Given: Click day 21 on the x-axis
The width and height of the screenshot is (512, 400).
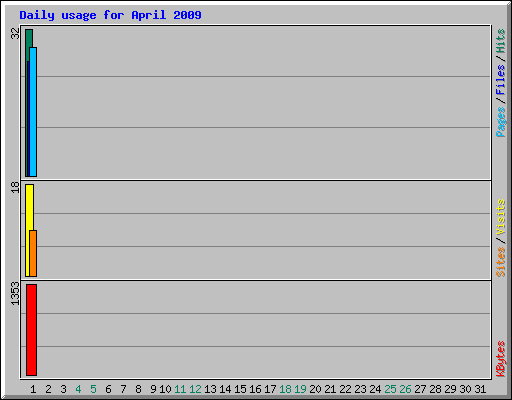Looking at the screenshot, I should (330, 389).
